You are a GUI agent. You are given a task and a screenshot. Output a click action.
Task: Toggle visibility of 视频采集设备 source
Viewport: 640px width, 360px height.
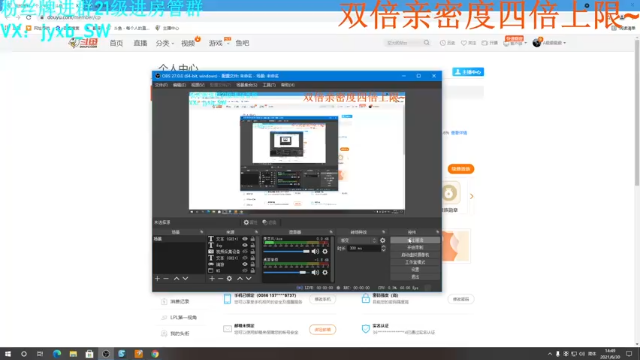coord(245,251)
